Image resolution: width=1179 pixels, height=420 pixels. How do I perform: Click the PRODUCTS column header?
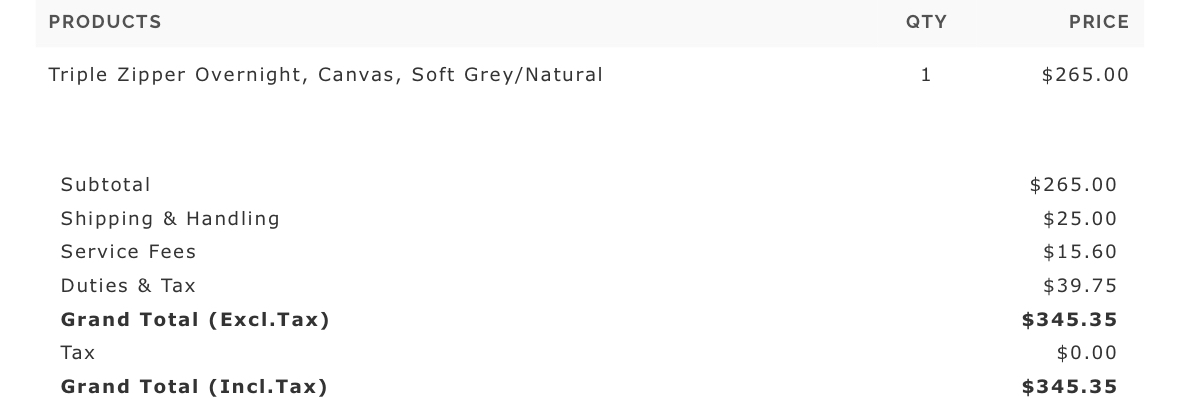point(105,22)
